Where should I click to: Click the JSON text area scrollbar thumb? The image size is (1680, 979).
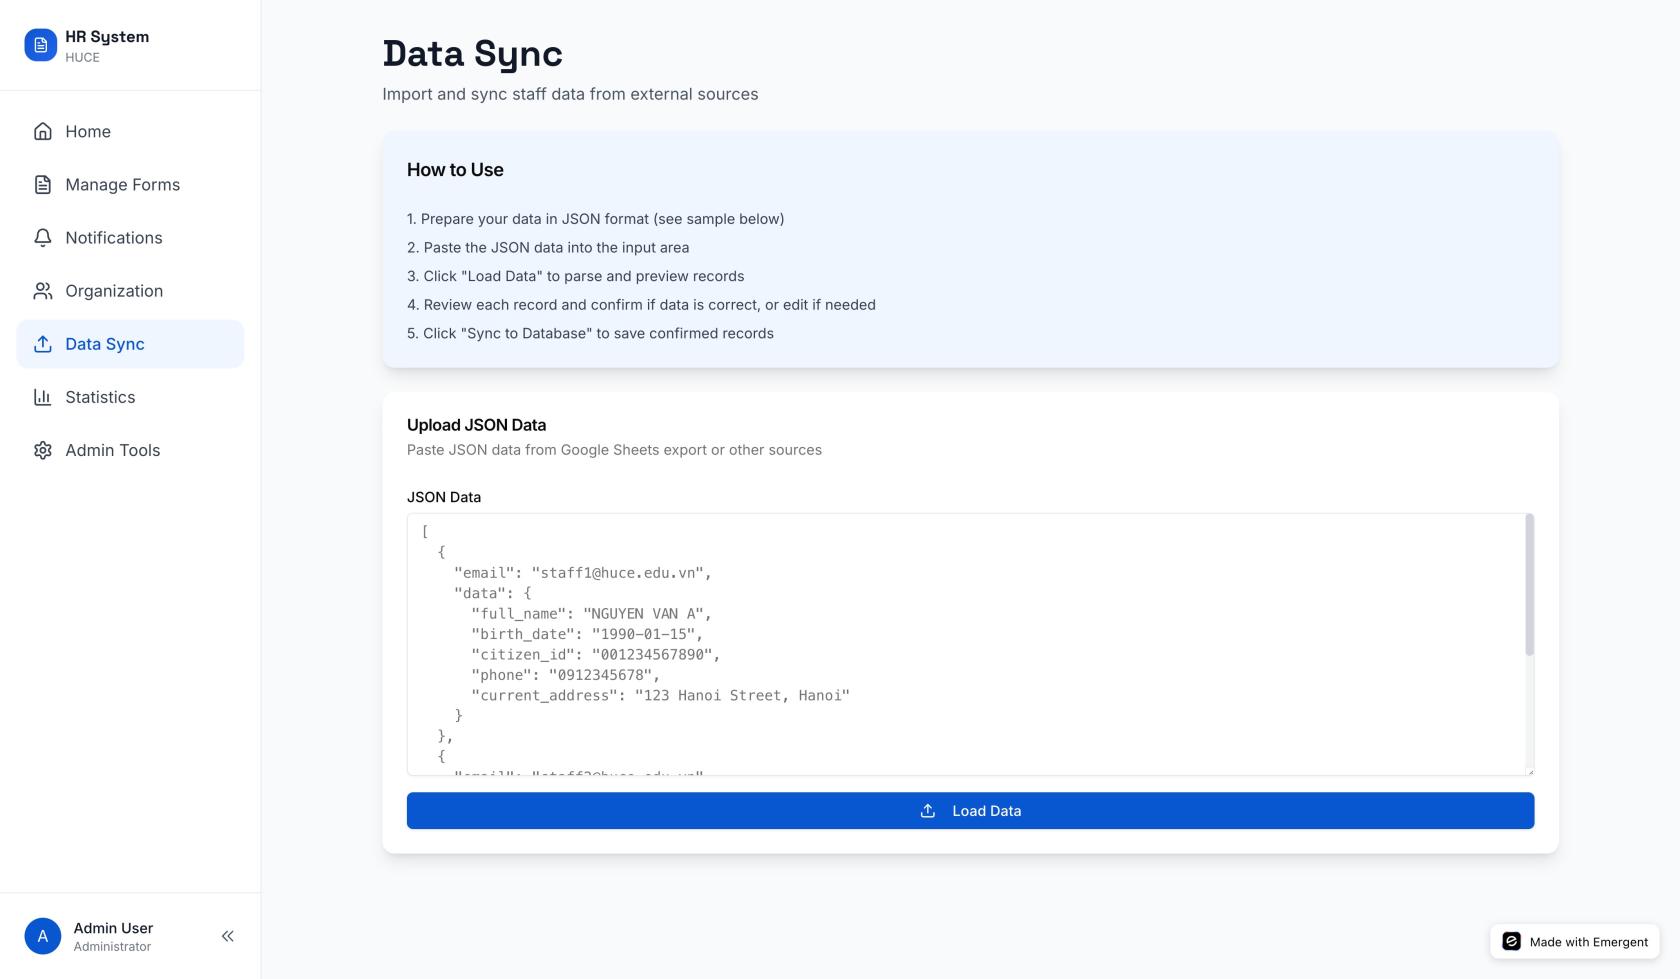tap(1529, 585)
